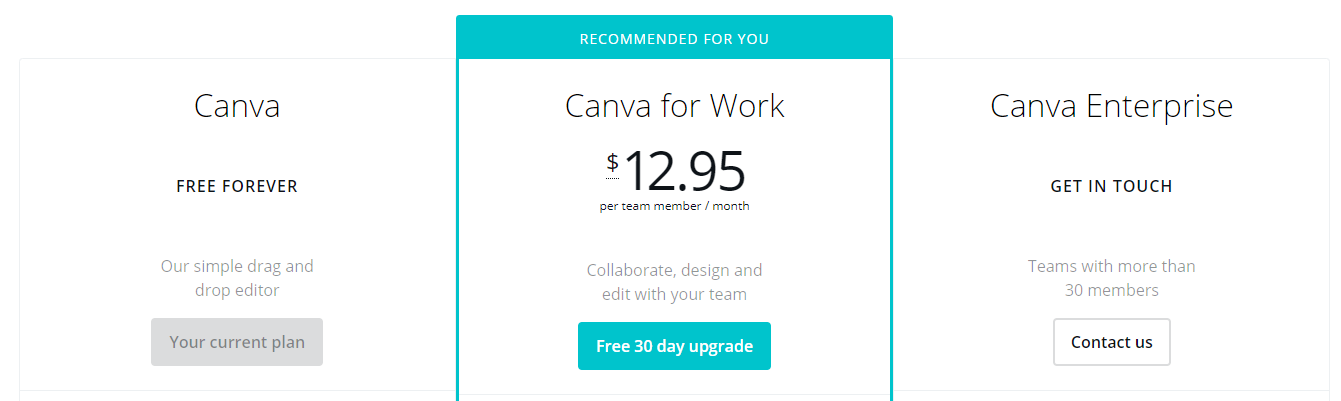Click the 12.95 price figure
1341x401 pixels.
pos(684,171)
